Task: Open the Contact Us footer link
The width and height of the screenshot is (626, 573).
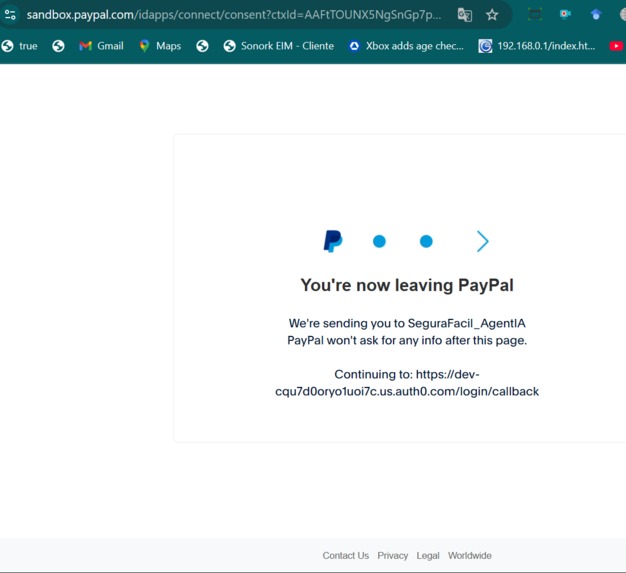Action: click(x=346, y=555)
